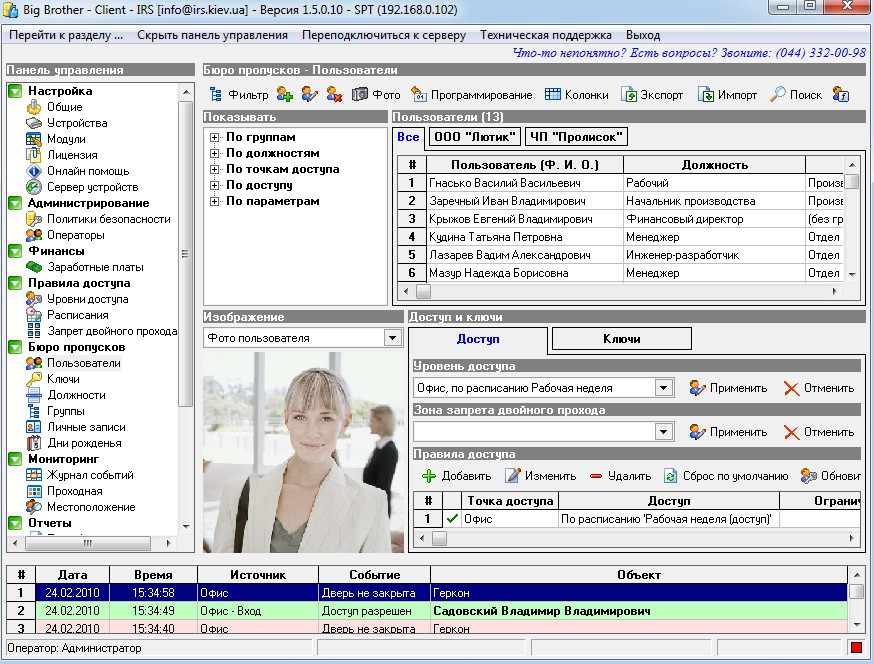Open Программирование from the toolbar
Image resolution: width=874 pixels, height=664 pixels.
[x=471, y=95]
